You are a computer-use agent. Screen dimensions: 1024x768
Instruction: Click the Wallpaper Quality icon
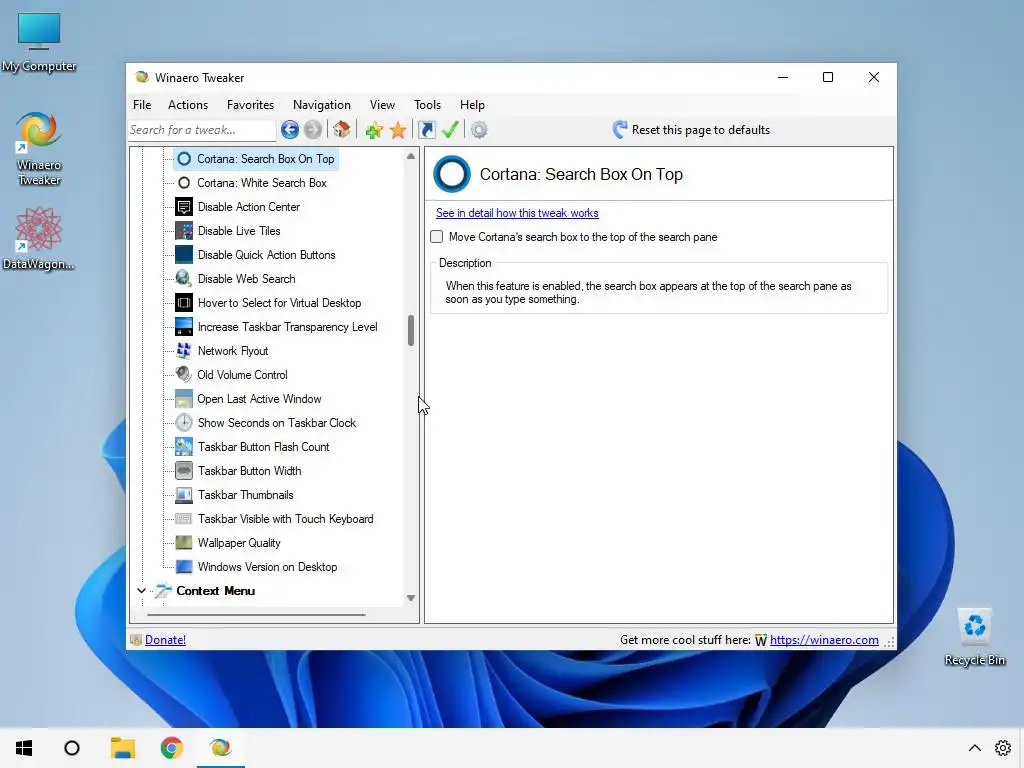point(184,543)
